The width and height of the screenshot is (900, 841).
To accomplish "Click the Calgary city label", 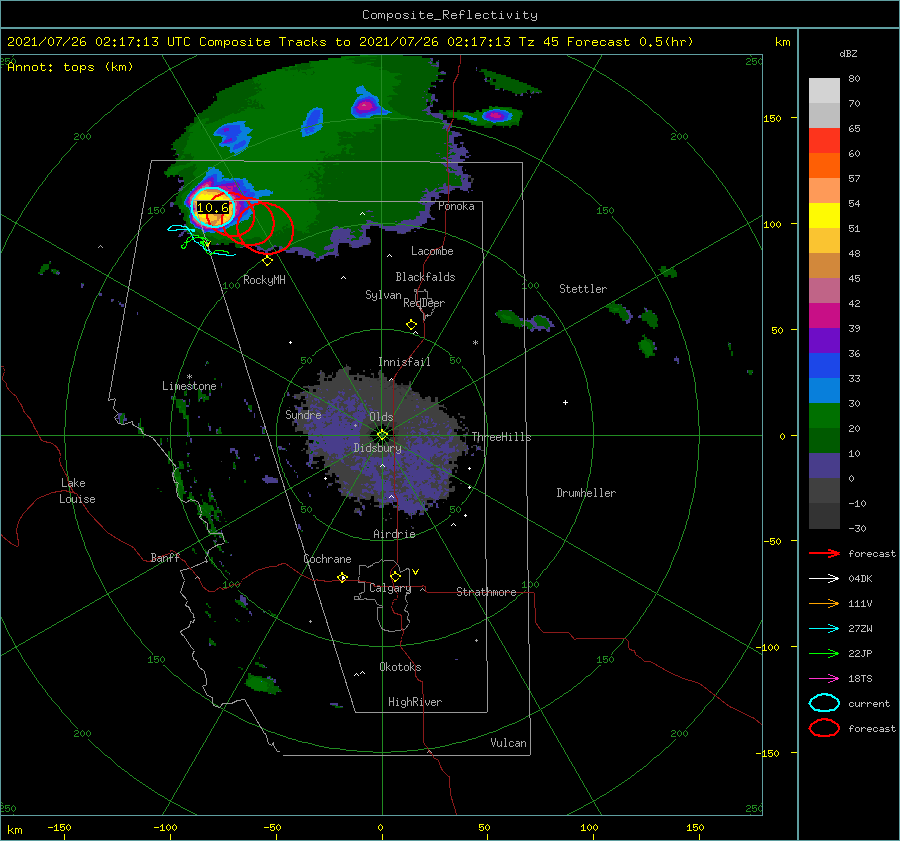I will click(x=390, y=588).
